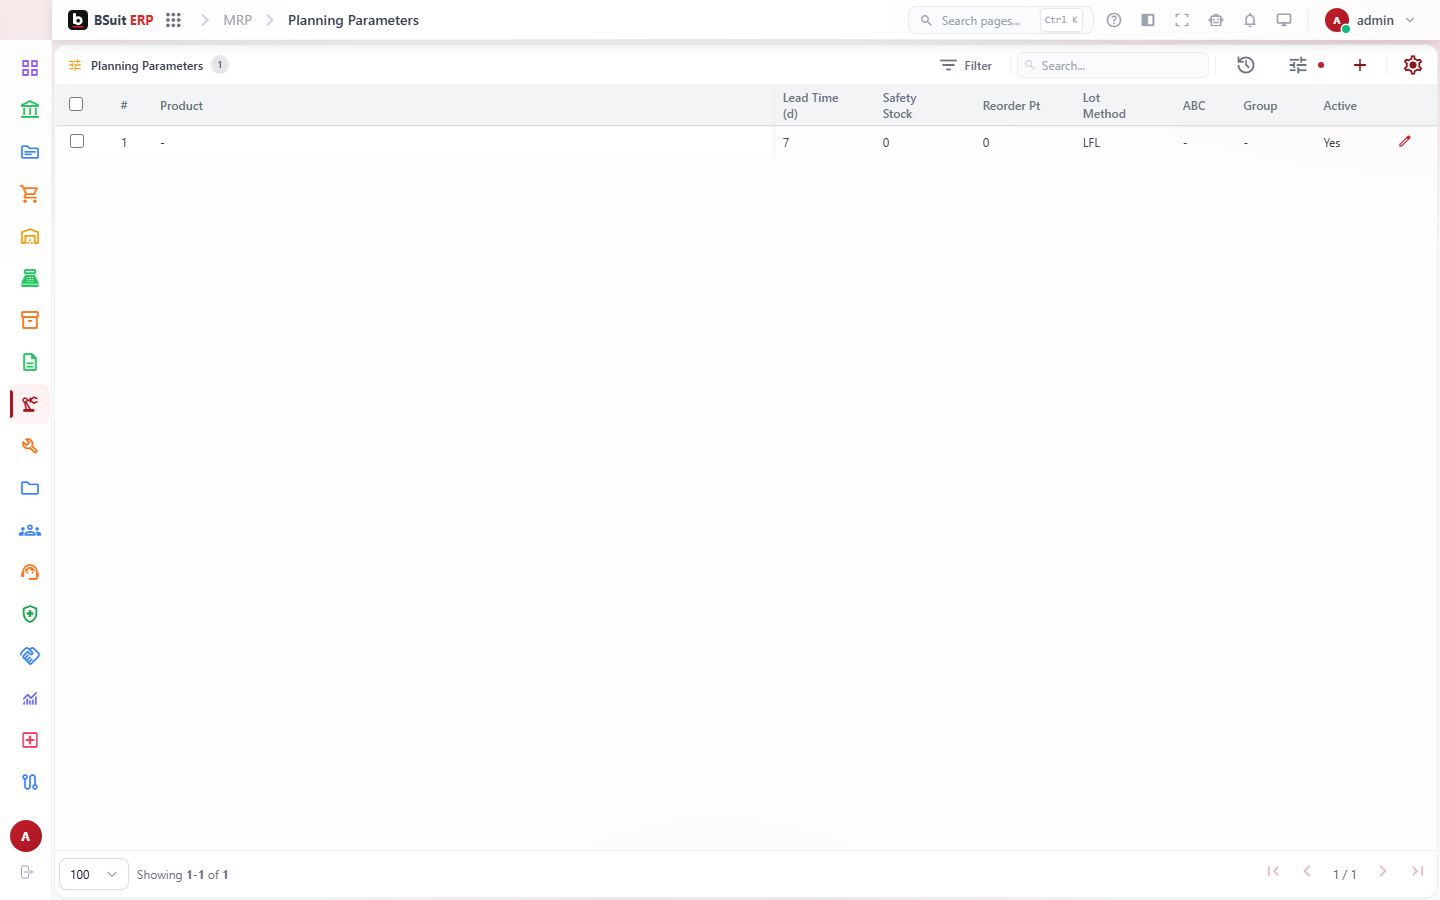Click the Search pages input field
Viewport: 1440px width, 900px height.
tap(1000, 20)
